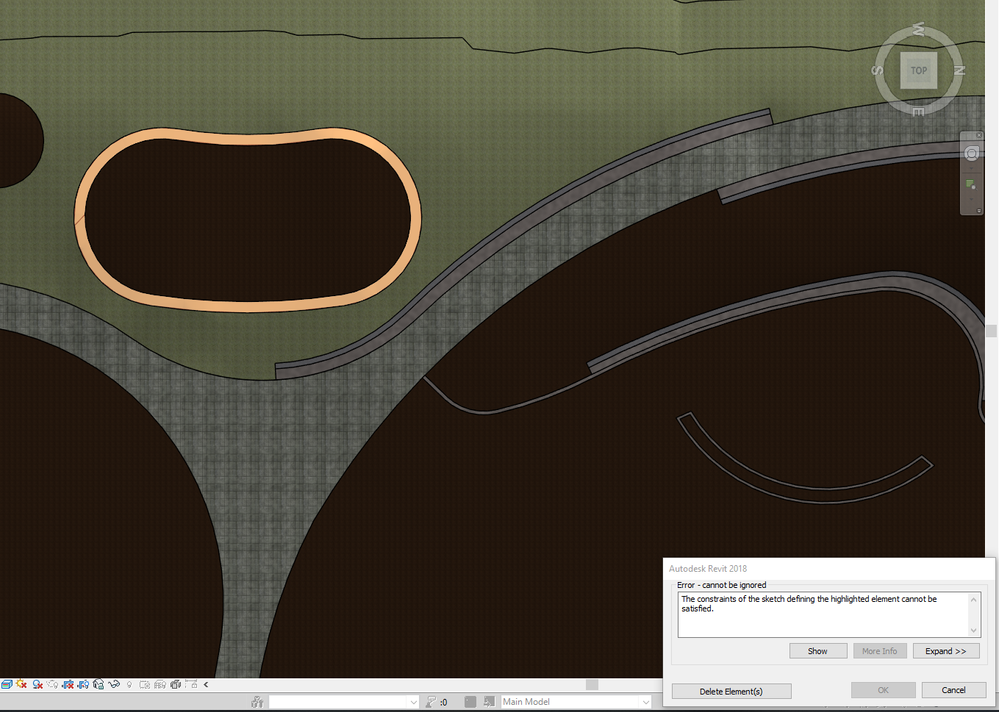Click the selection filter icon showing :0
This screenshot has height=712, width=999.
pyautogui.click(x=436, y=702)
